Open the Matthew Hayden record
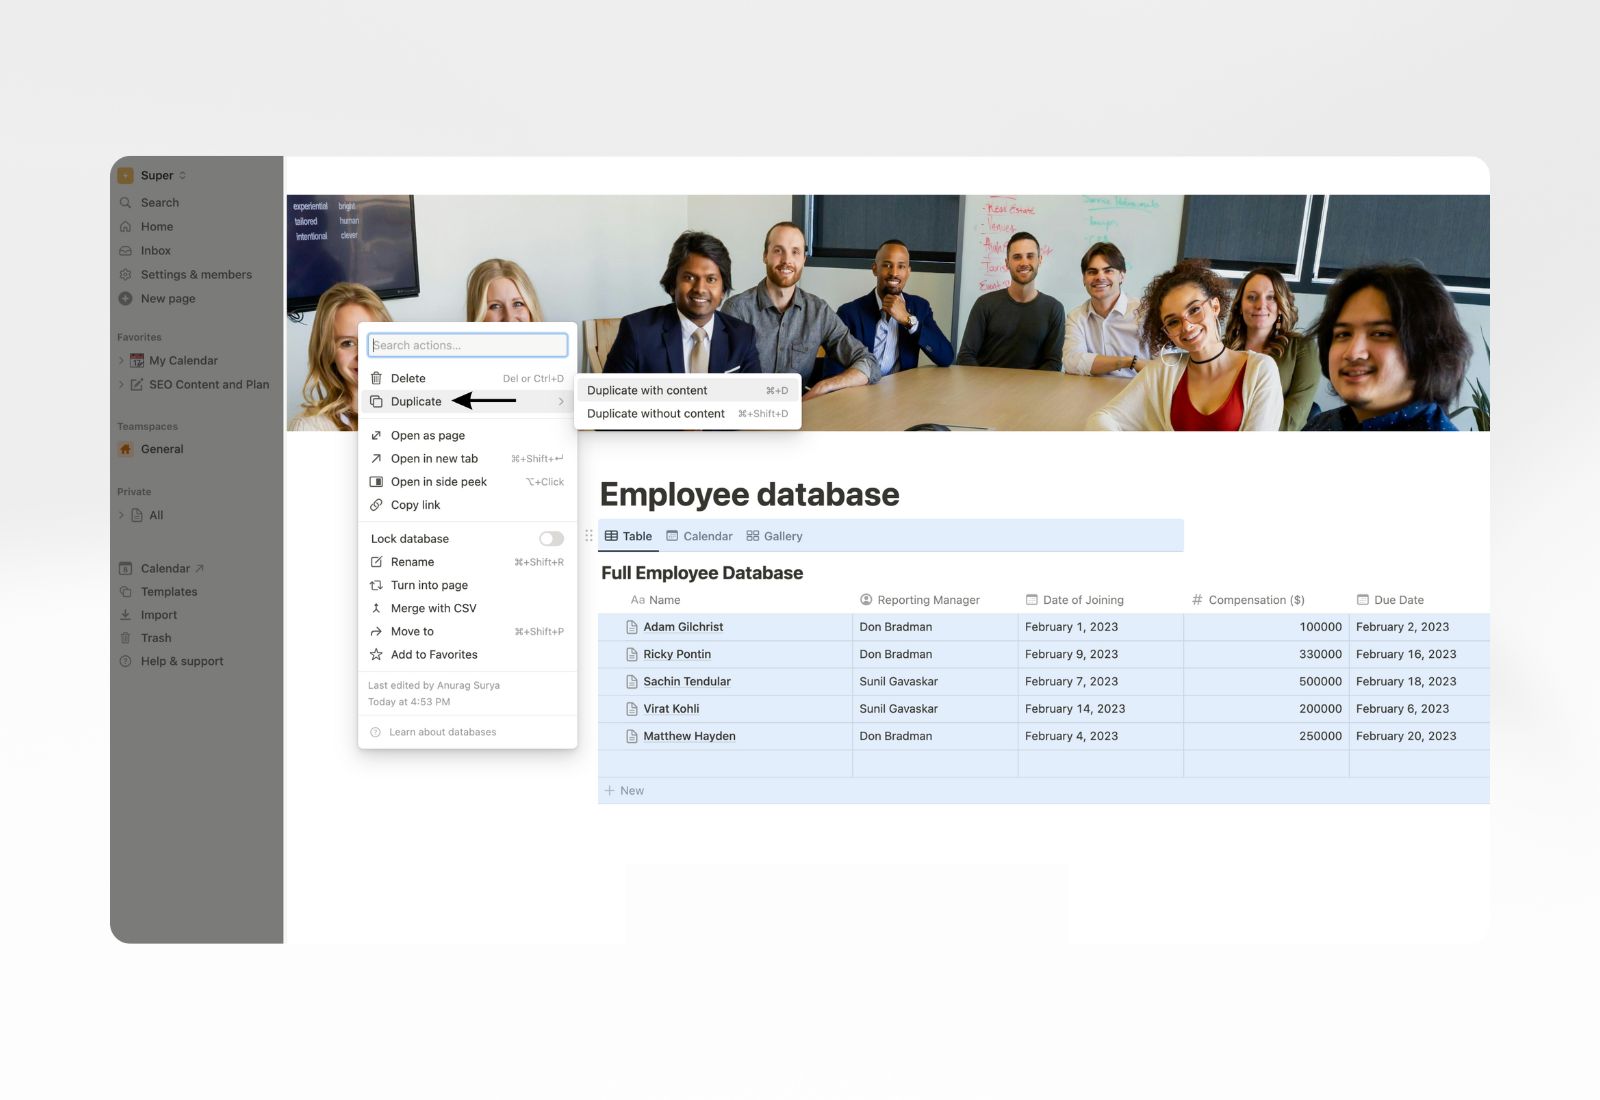Screen dimensions: 1600x1100 [689, 736]
